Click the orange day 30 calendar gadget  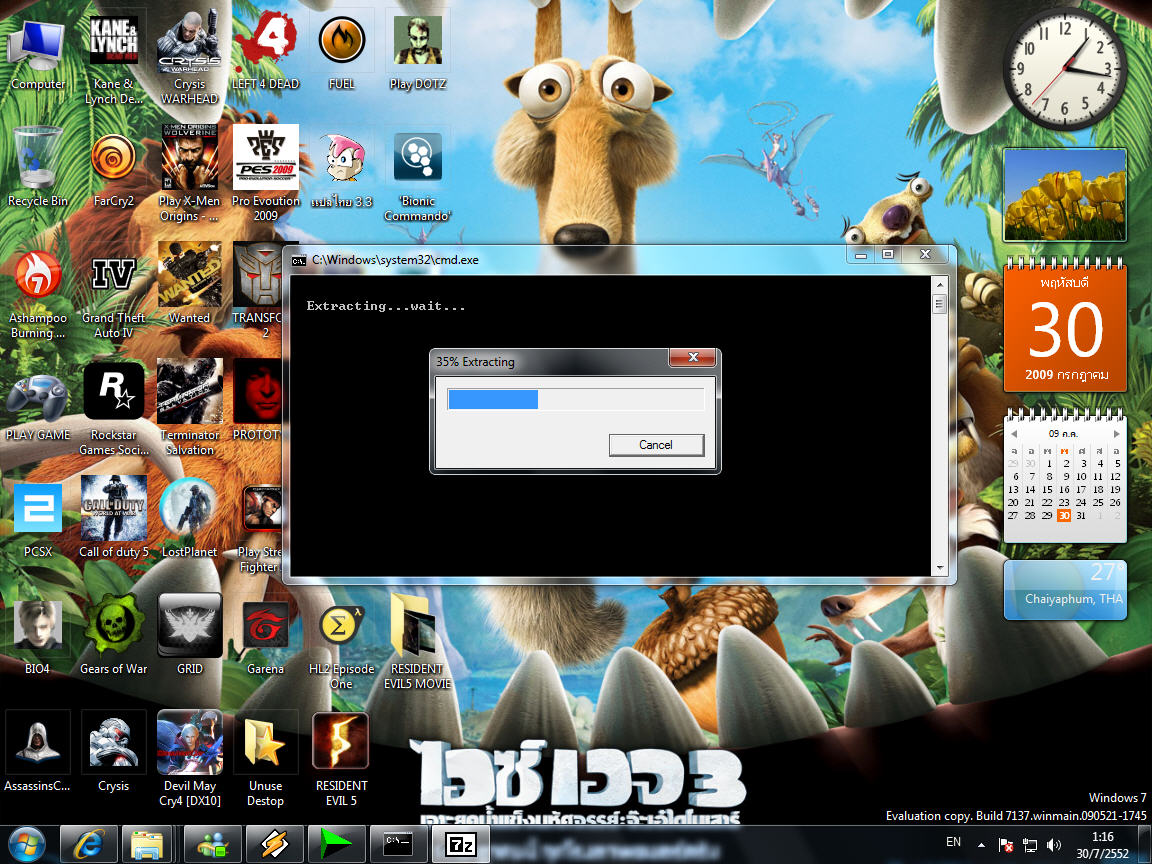pos(1065,327)
